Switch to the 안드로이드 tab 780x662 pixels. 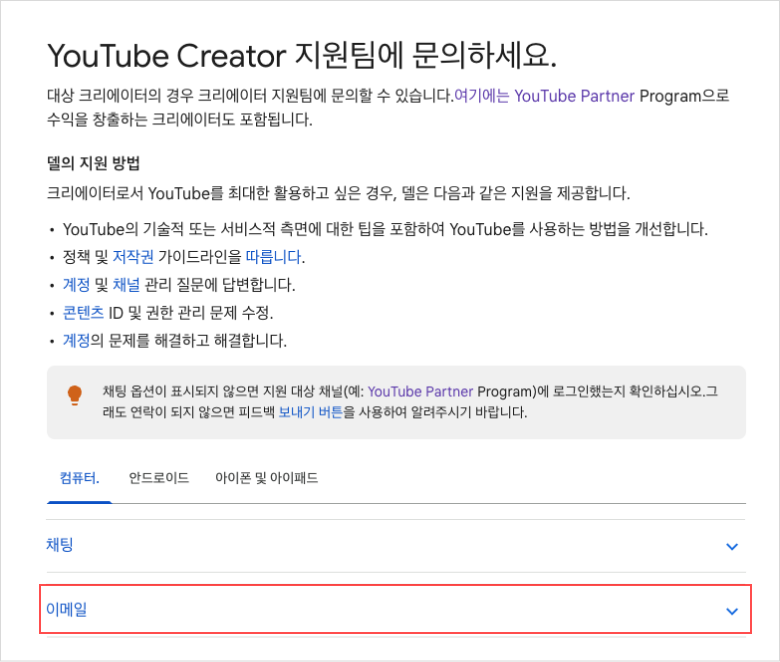pyautogui.click(x=159, y=478)
